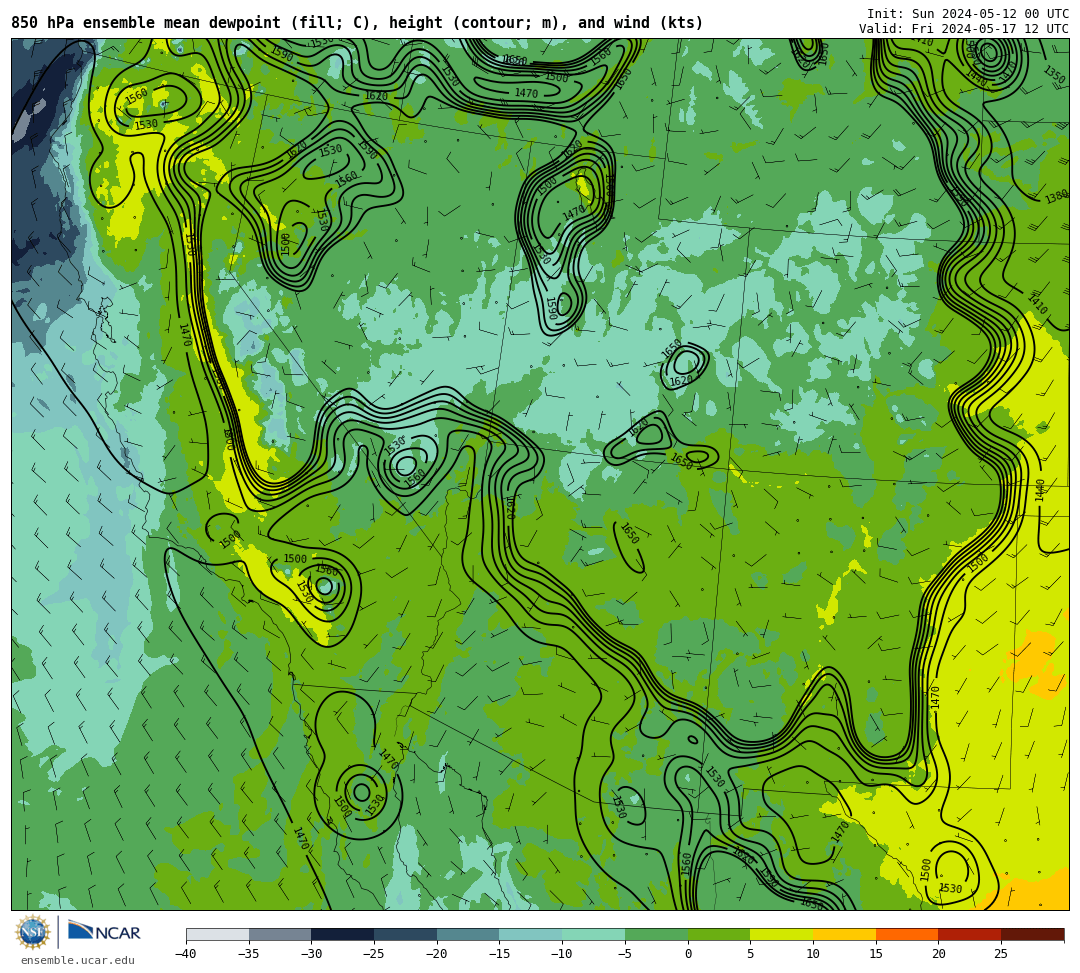Click the yellow-green 5 to 10 colorbar swatch
This screenshot has width=1080, height=973.
(782, 934)
